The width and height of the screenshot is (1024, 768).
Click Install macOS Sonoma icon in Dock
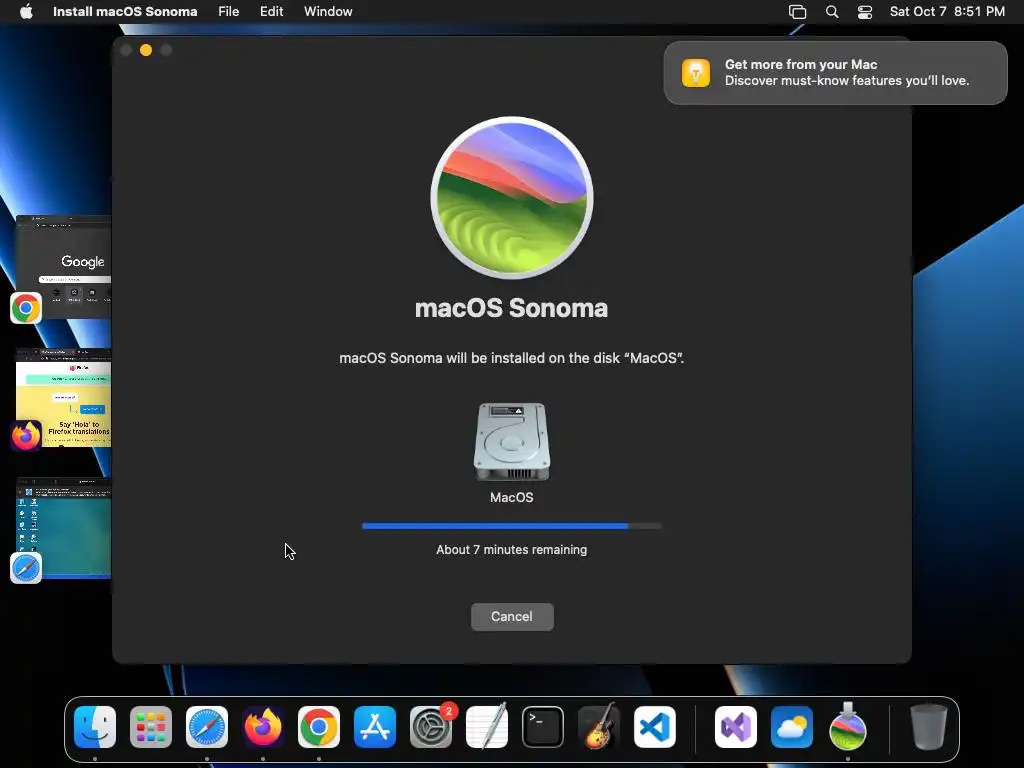pos(848,726)
